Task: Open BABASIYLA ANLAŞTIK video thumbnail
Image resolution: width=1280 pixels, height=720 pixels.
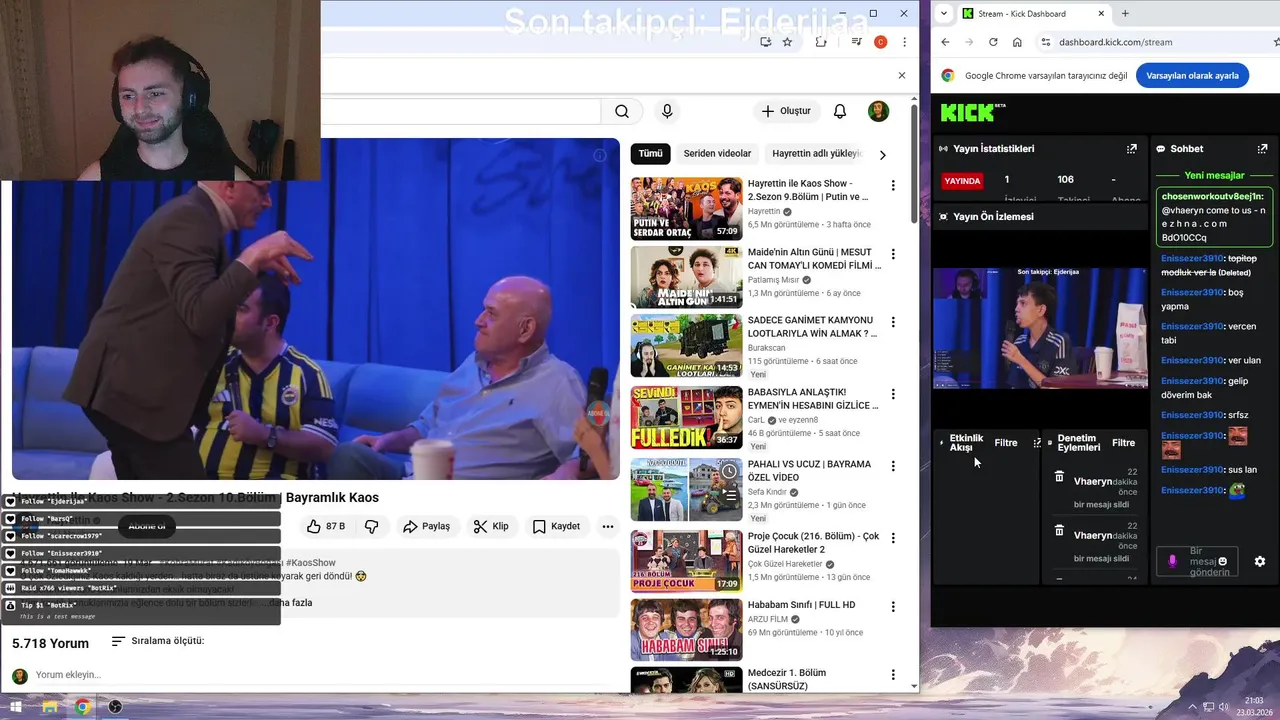Action: coord(686,417)
